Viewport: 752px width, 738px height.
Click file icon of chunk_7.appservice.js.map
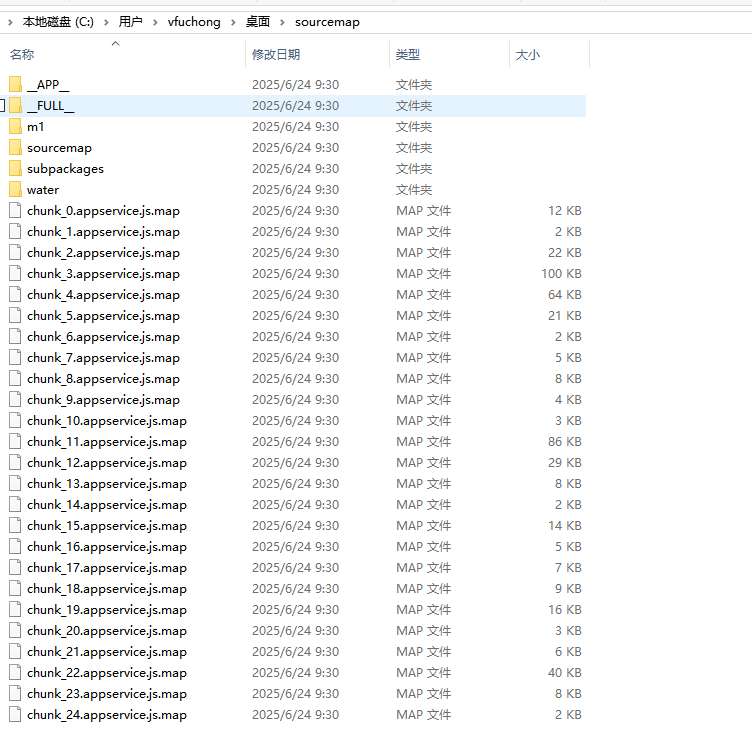coord(15,358)
